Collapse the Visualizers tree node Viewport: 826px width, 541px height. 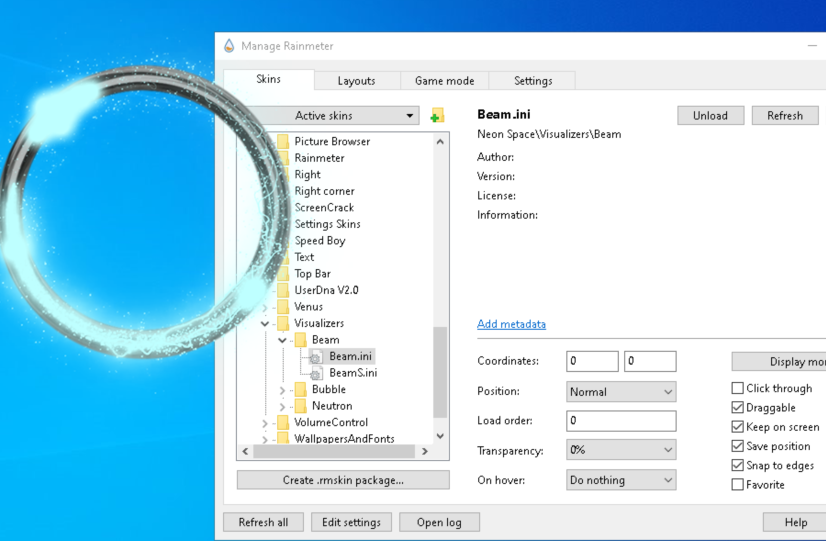[265, 323]
